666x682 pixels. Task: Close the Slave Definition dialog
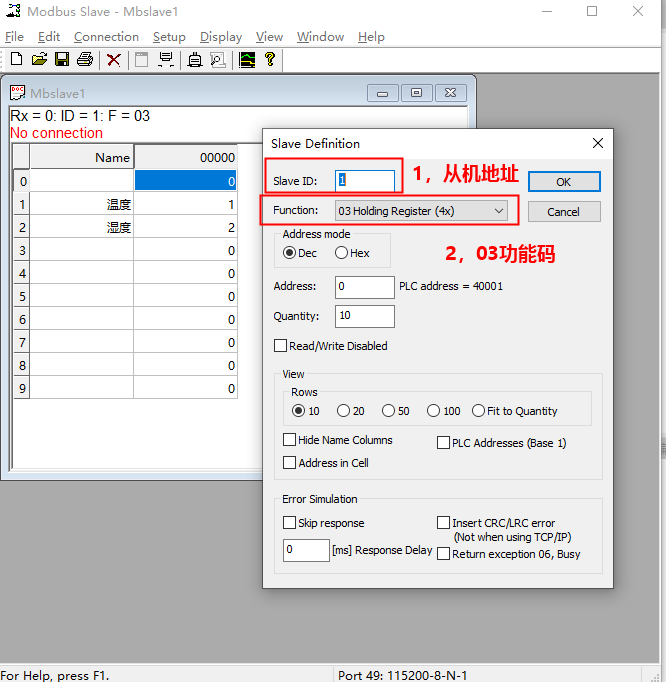tap(598, 143)
